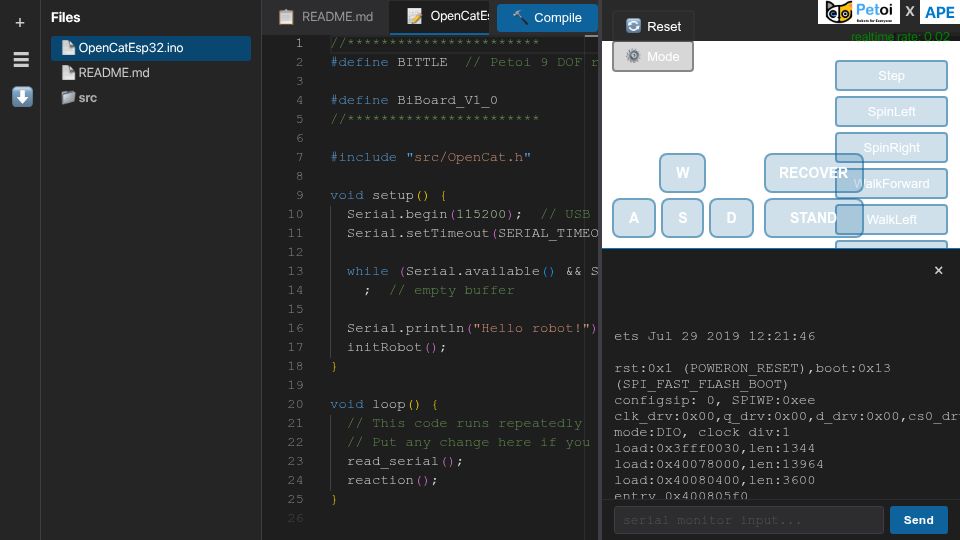
Task: Focus the serial monitor input field
Action: pos(748,520)
